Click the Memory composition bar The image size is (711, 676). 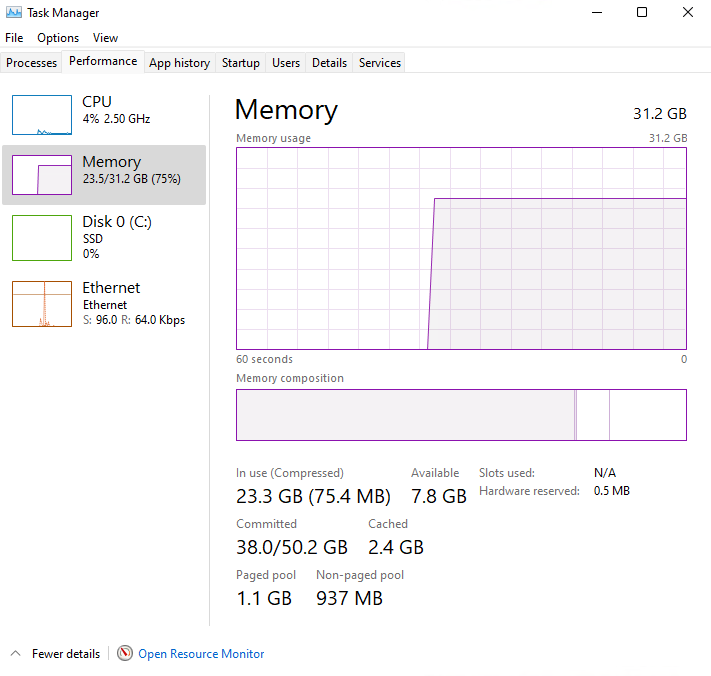461,415
